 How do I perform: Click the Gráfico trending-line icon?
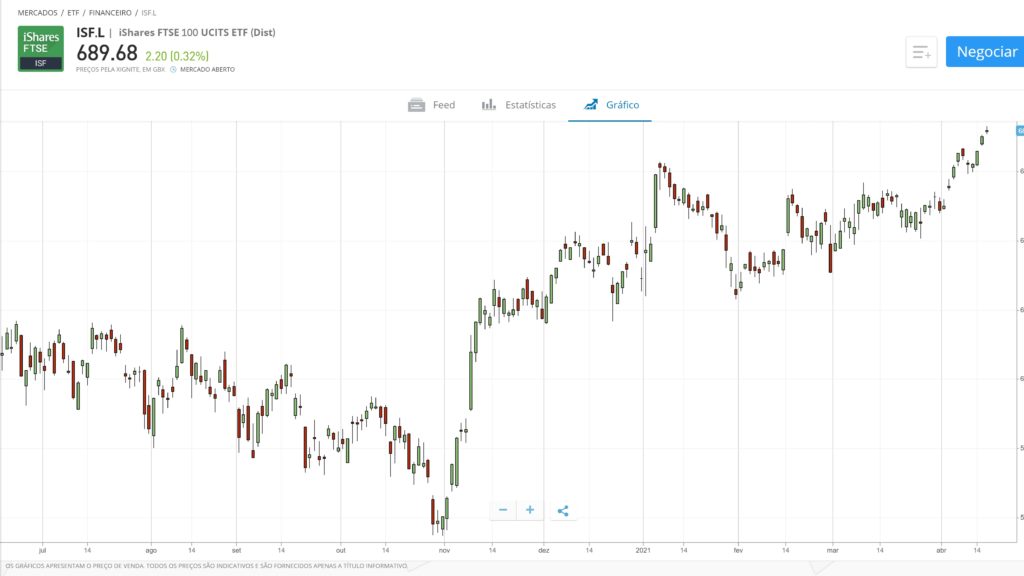pyautogui.click(x=592, y=104)
